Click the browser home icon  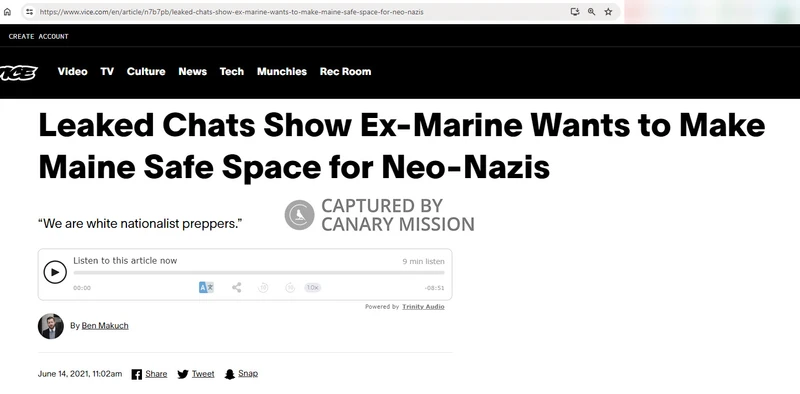[7, 12]
